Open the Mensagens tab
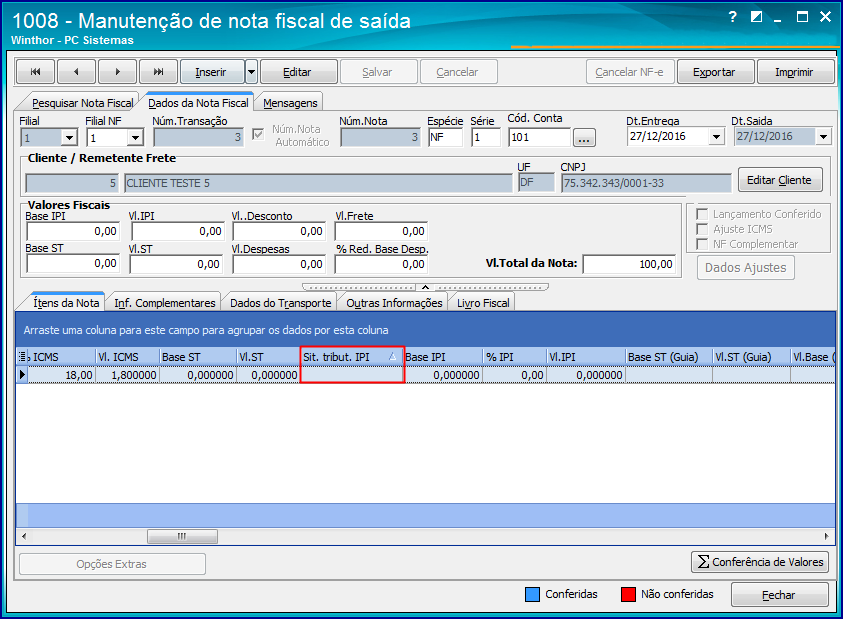 pyautogui.click(x=290, y=103)
